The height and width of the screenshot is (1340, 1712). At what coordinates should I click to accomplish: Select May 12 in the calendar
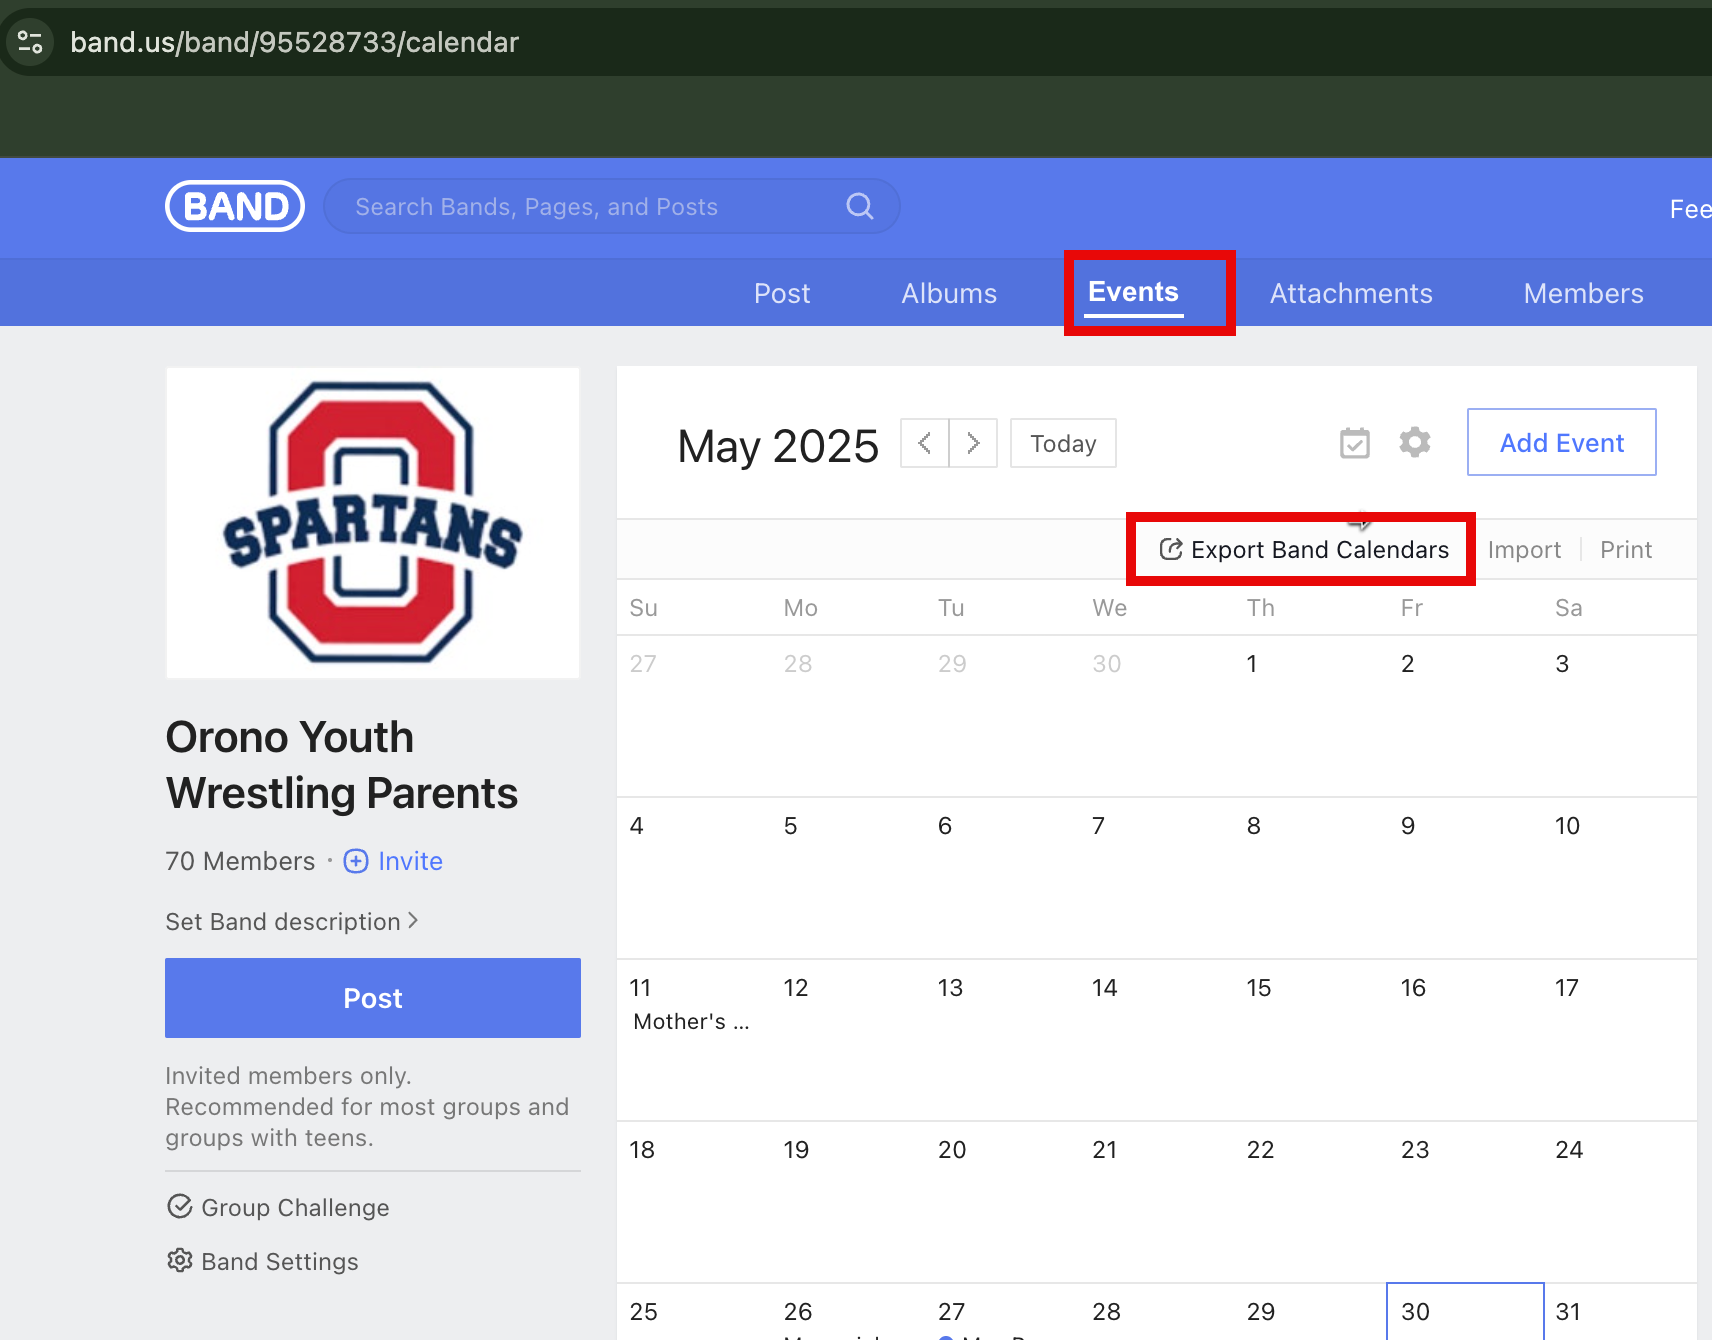coord(848,1040)
